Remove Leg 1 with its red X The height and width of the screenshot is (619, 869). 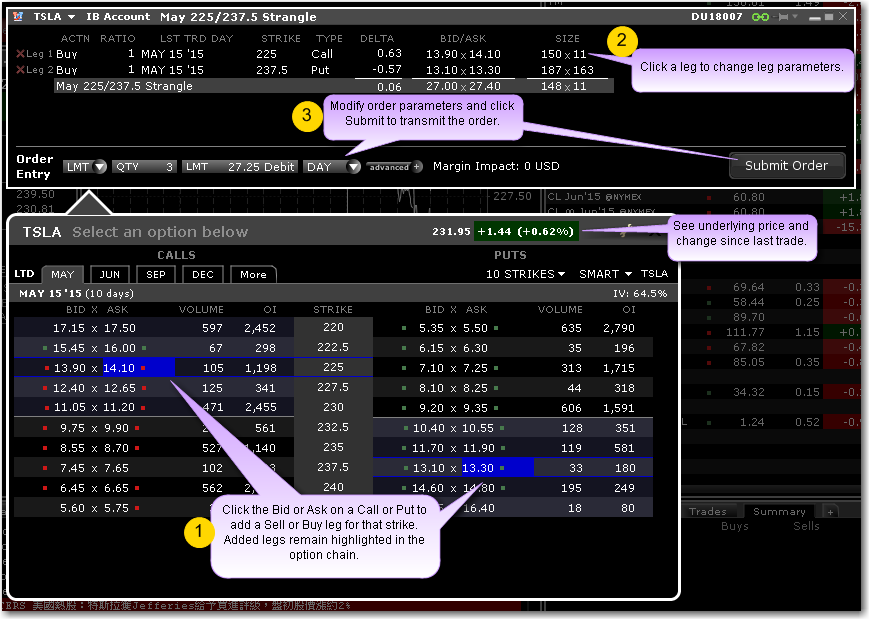21,54
